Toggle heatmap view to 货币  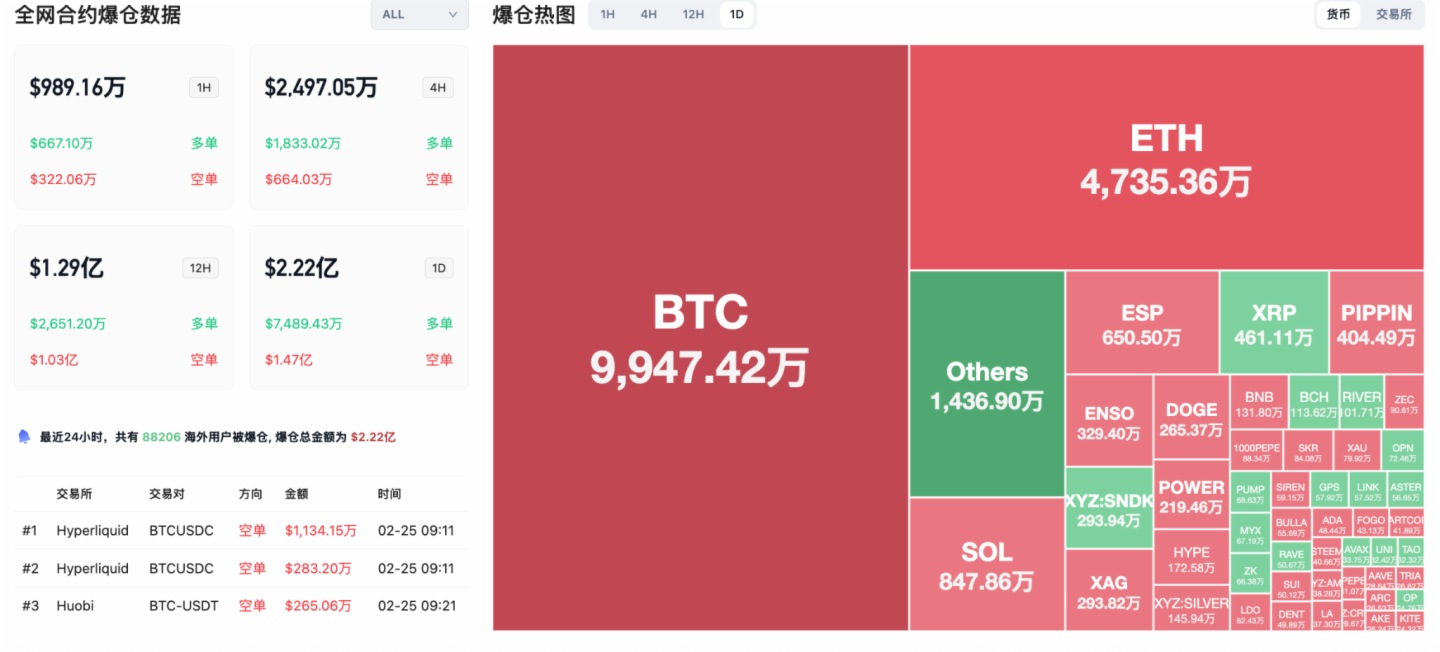1338,14
